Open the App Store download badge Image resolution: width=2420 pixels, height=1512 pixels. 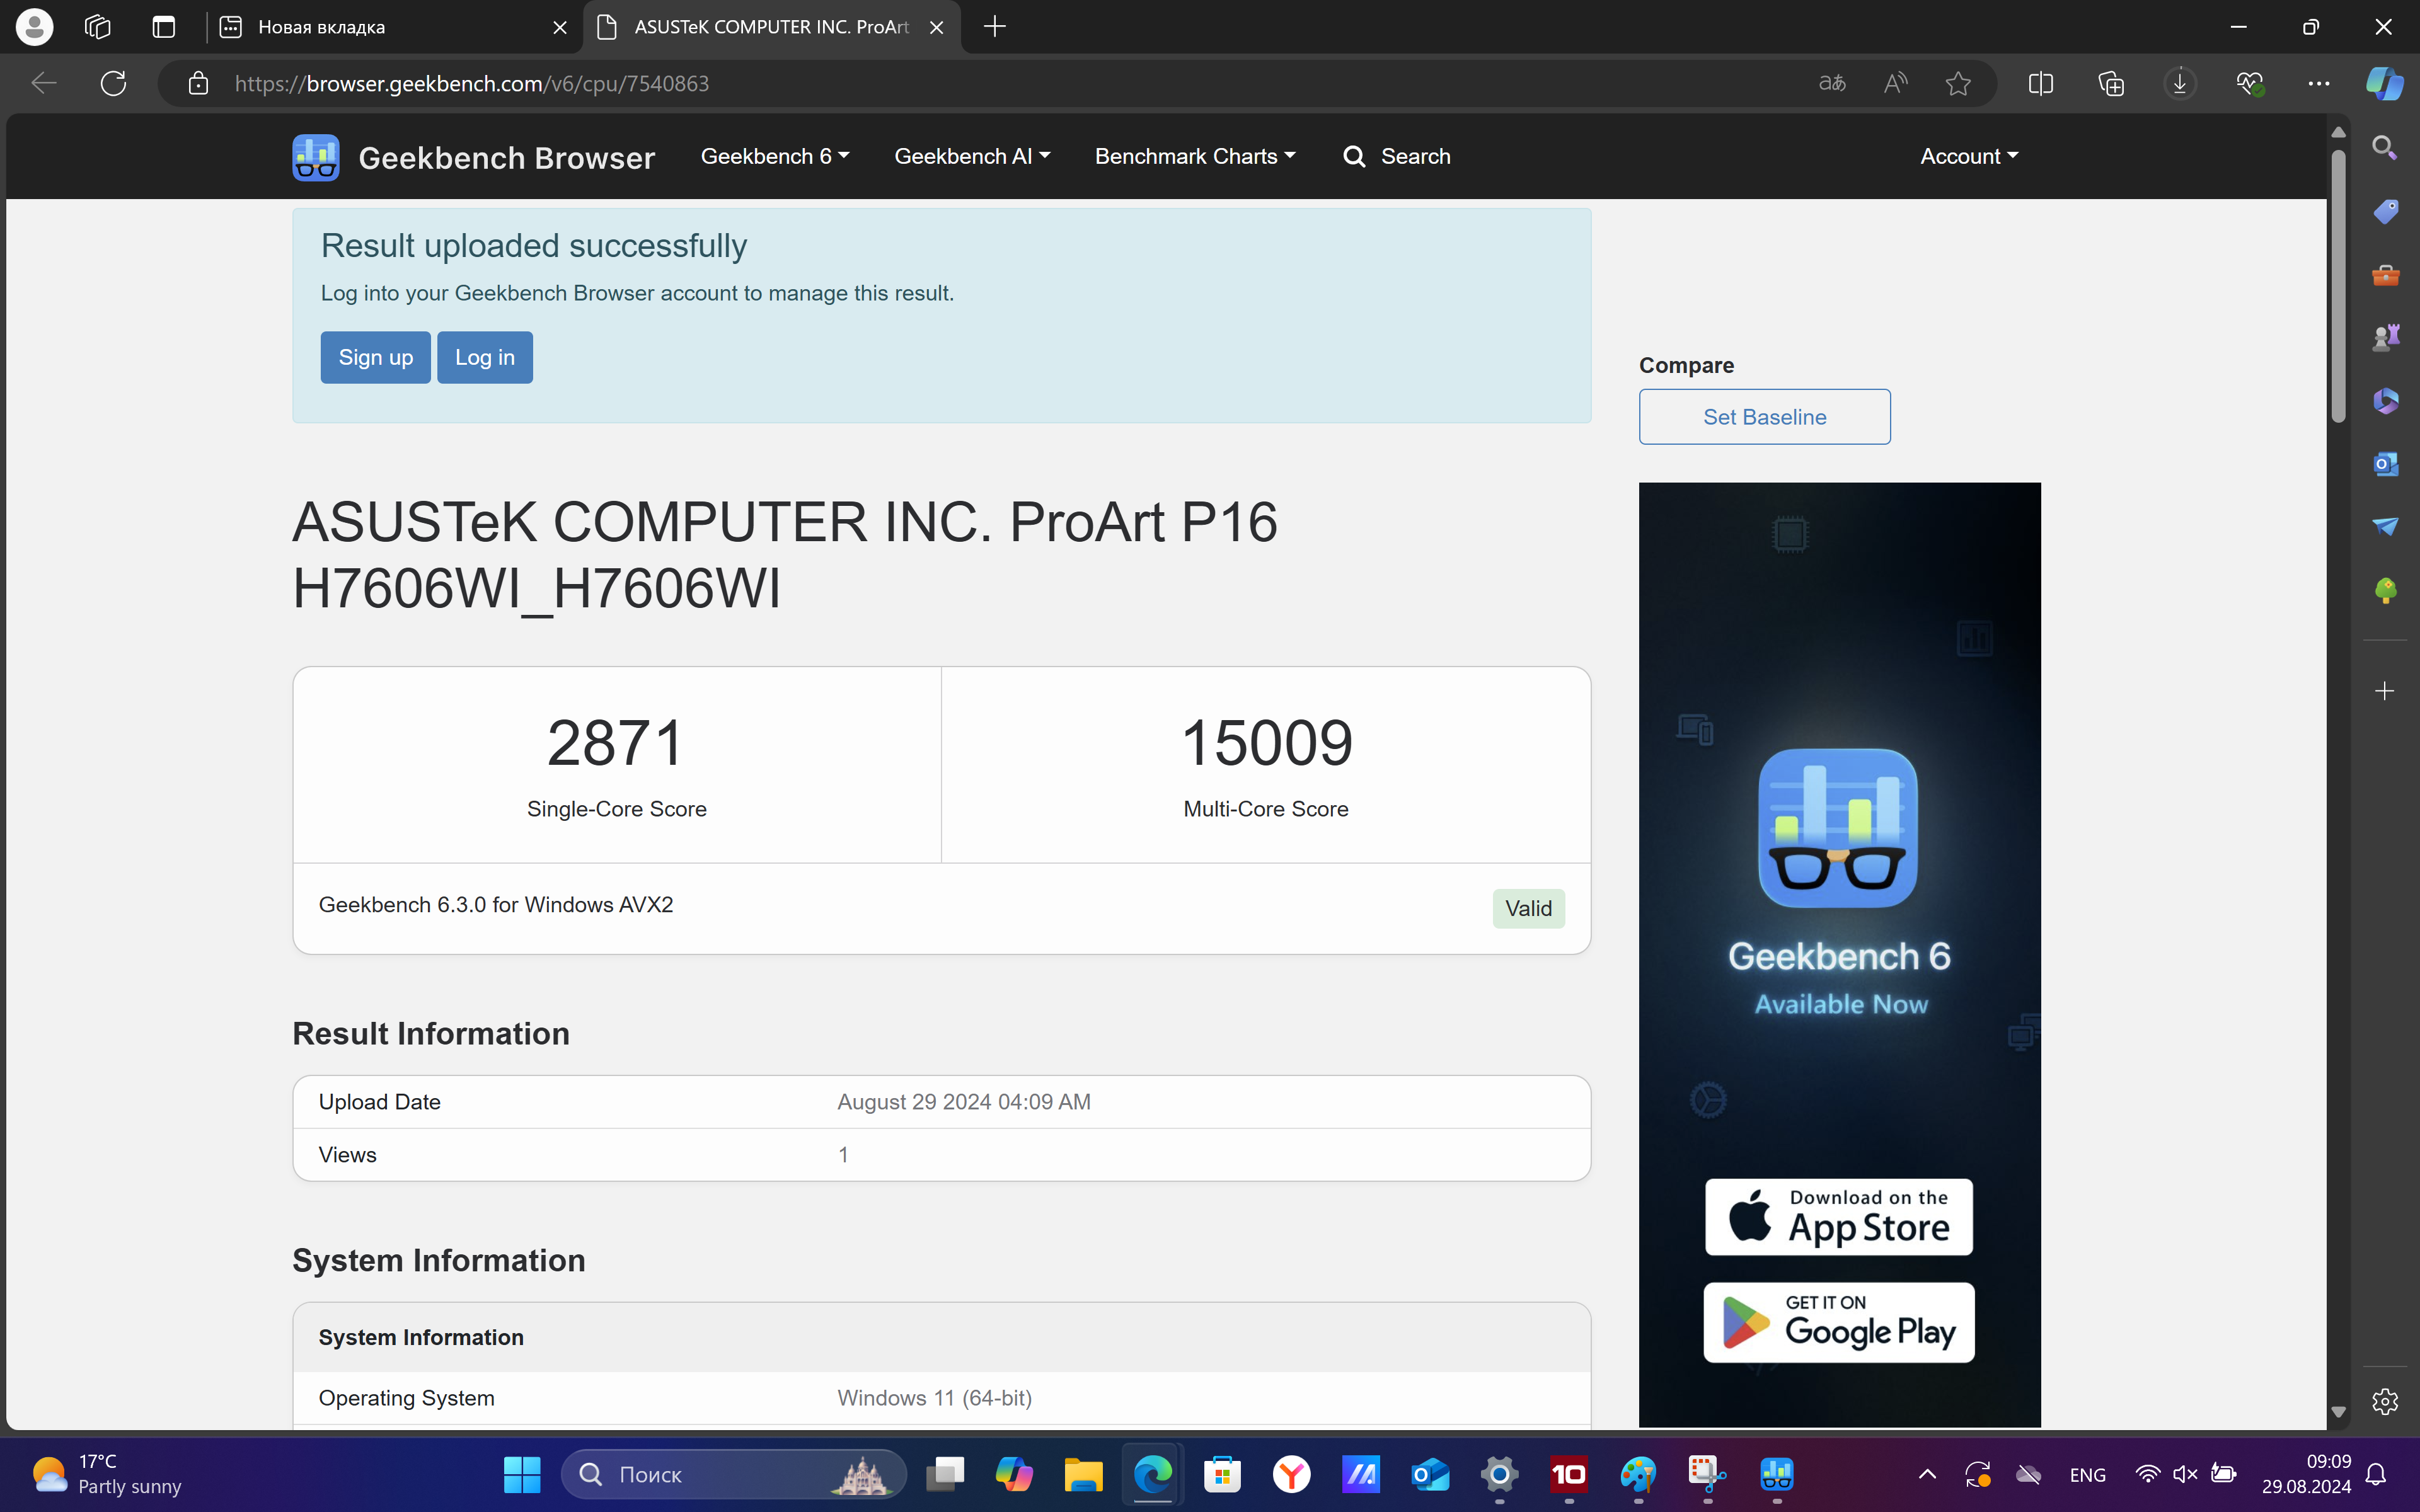point(1838,1216)
